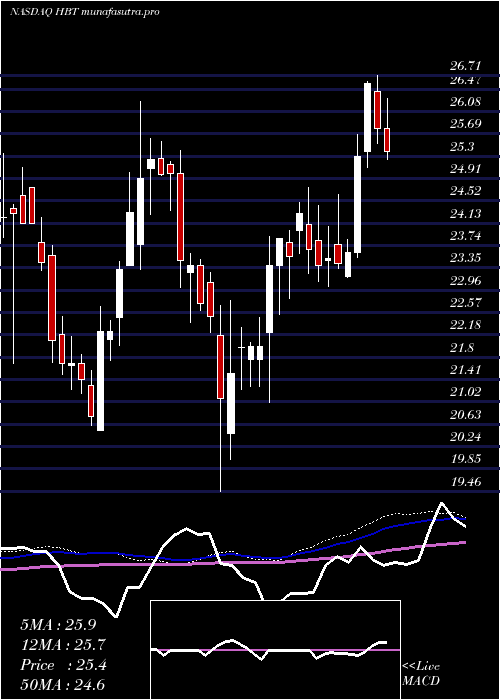This screenshot has height=700, width=500.
Task: Click the 22.18 price axis label
Action: (465, 325)
